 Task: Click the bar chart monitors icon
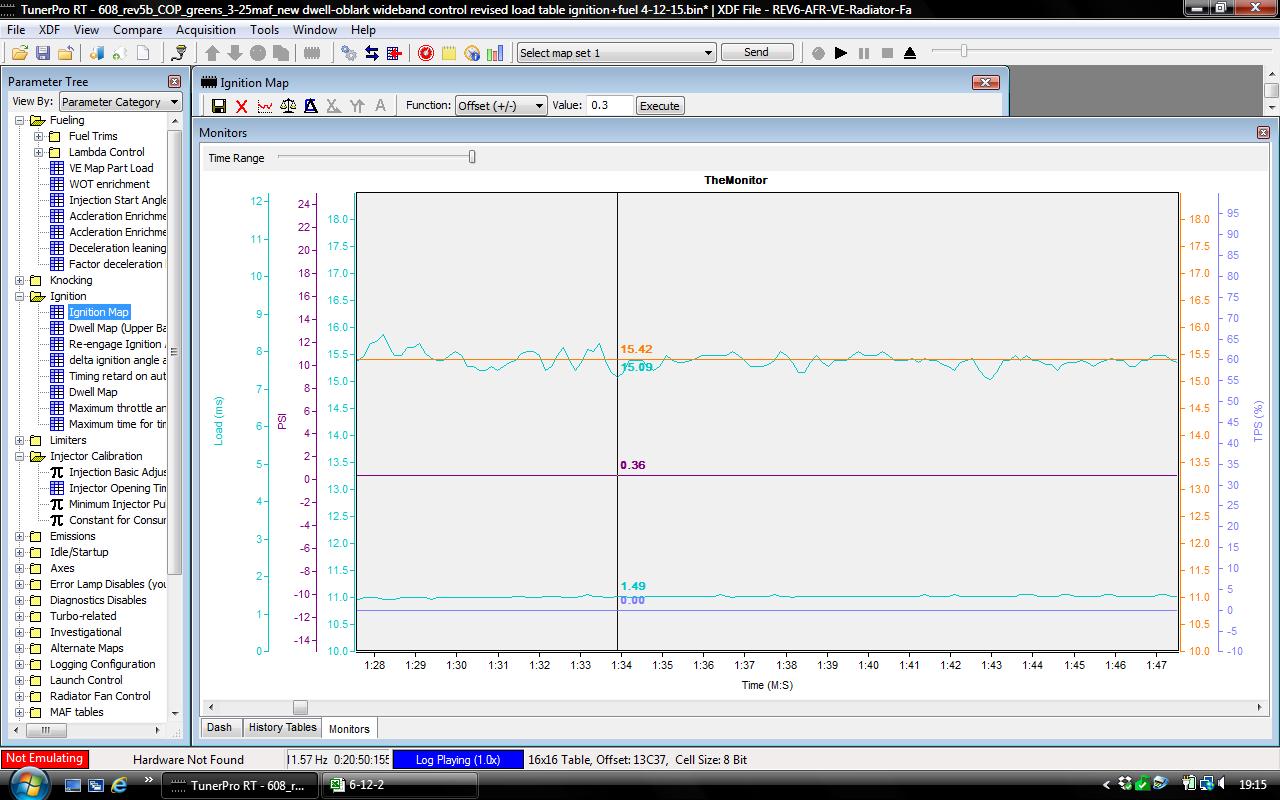coord(495,53)
